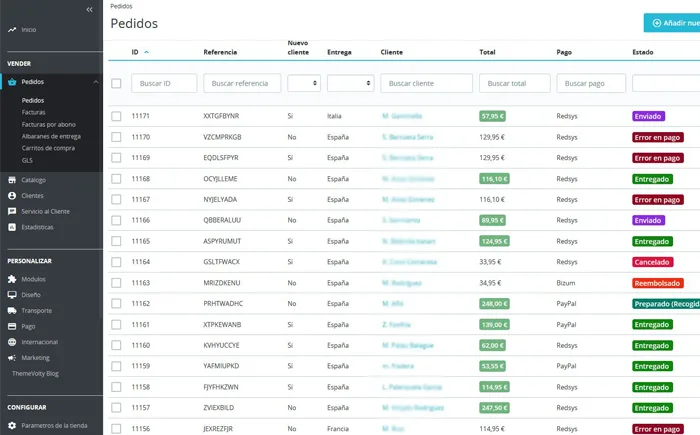
Task: Click the Catálogo icon in sidebar
Action: point(11,180)
